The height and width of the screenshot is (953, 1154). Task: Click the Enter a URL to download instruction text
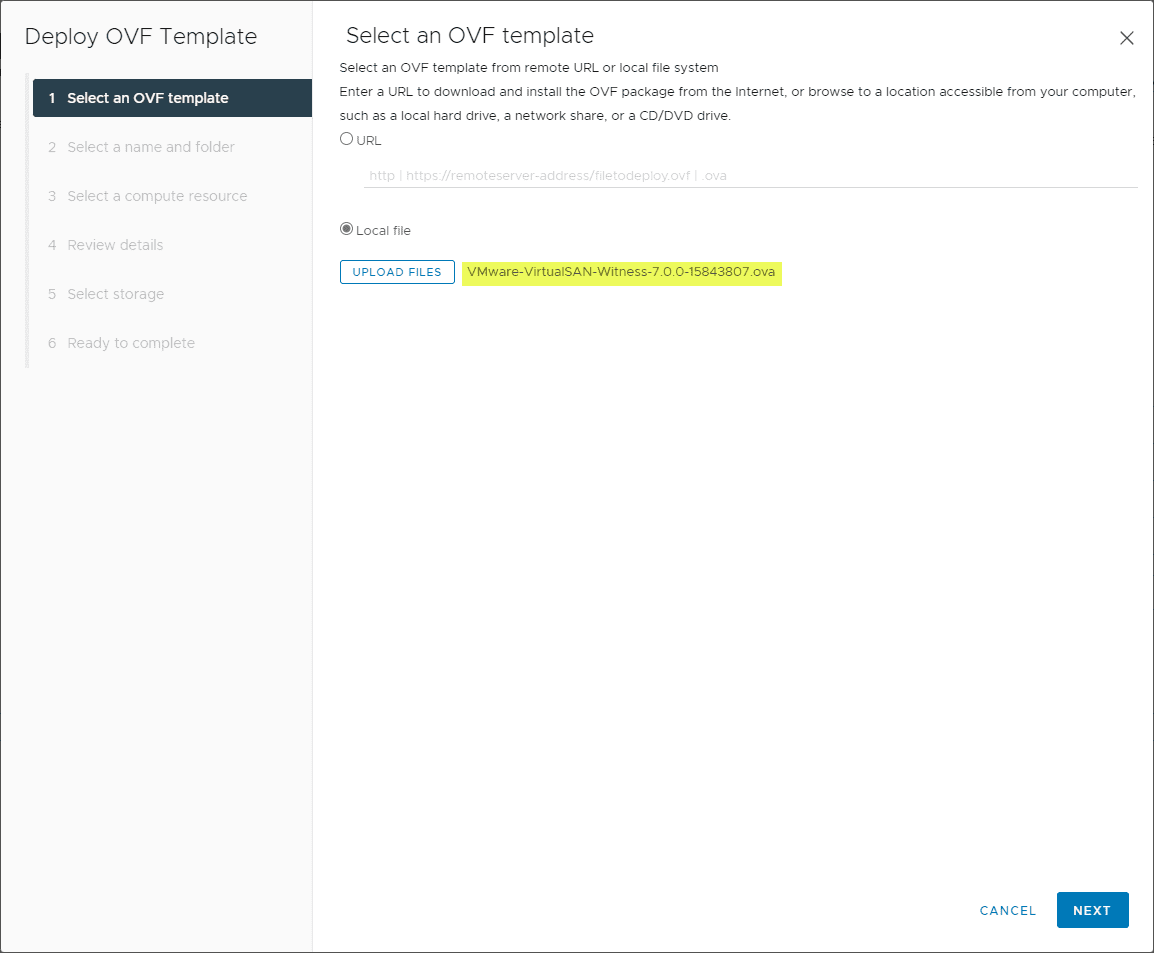coord(737,92)
